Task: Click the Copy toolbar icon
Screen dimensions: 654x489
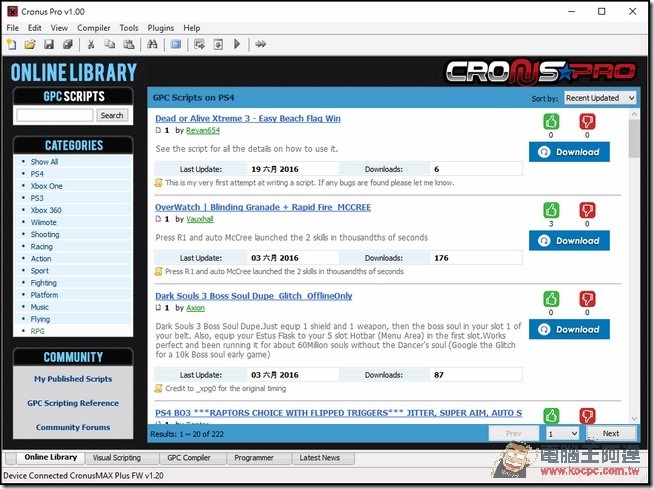Action: [110, 44]
